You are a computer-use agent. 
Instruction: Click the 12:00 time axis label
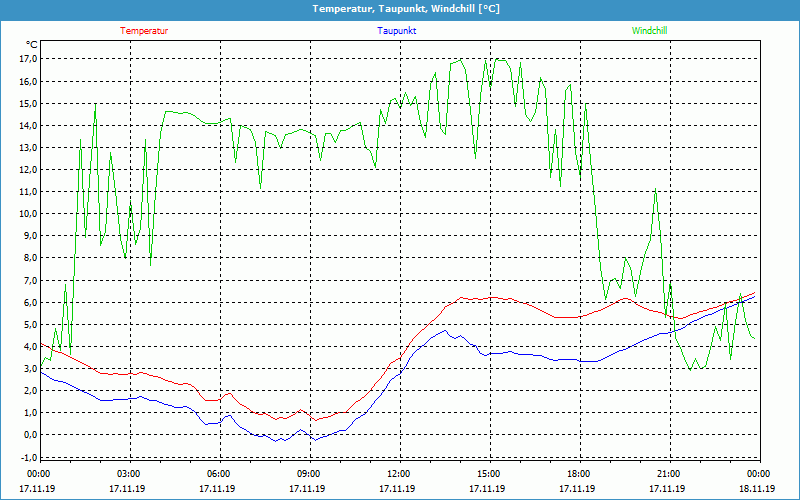(x=399, y=474)
